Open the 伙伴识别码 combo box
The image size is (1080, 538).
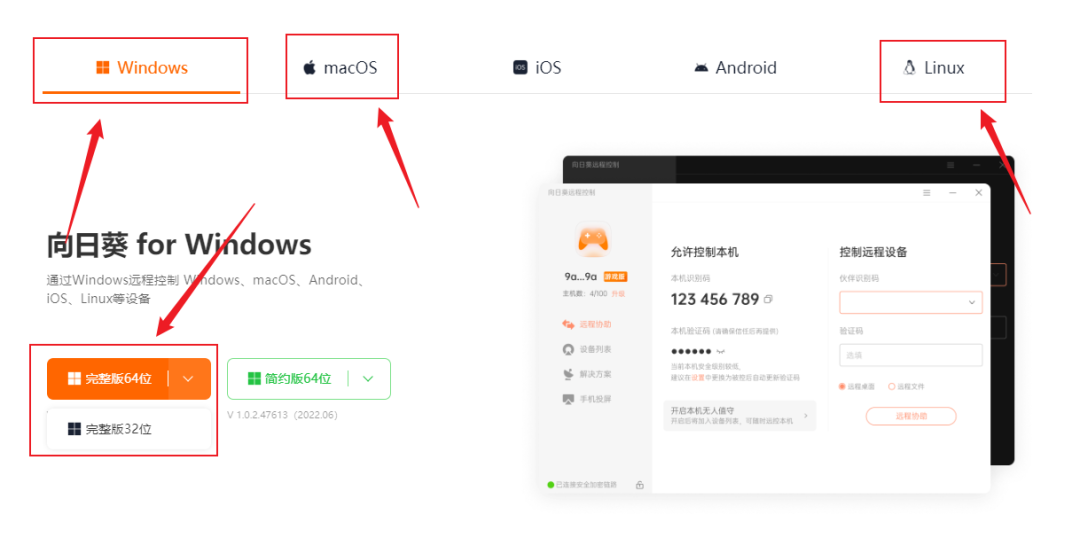(x=911, y=302)
